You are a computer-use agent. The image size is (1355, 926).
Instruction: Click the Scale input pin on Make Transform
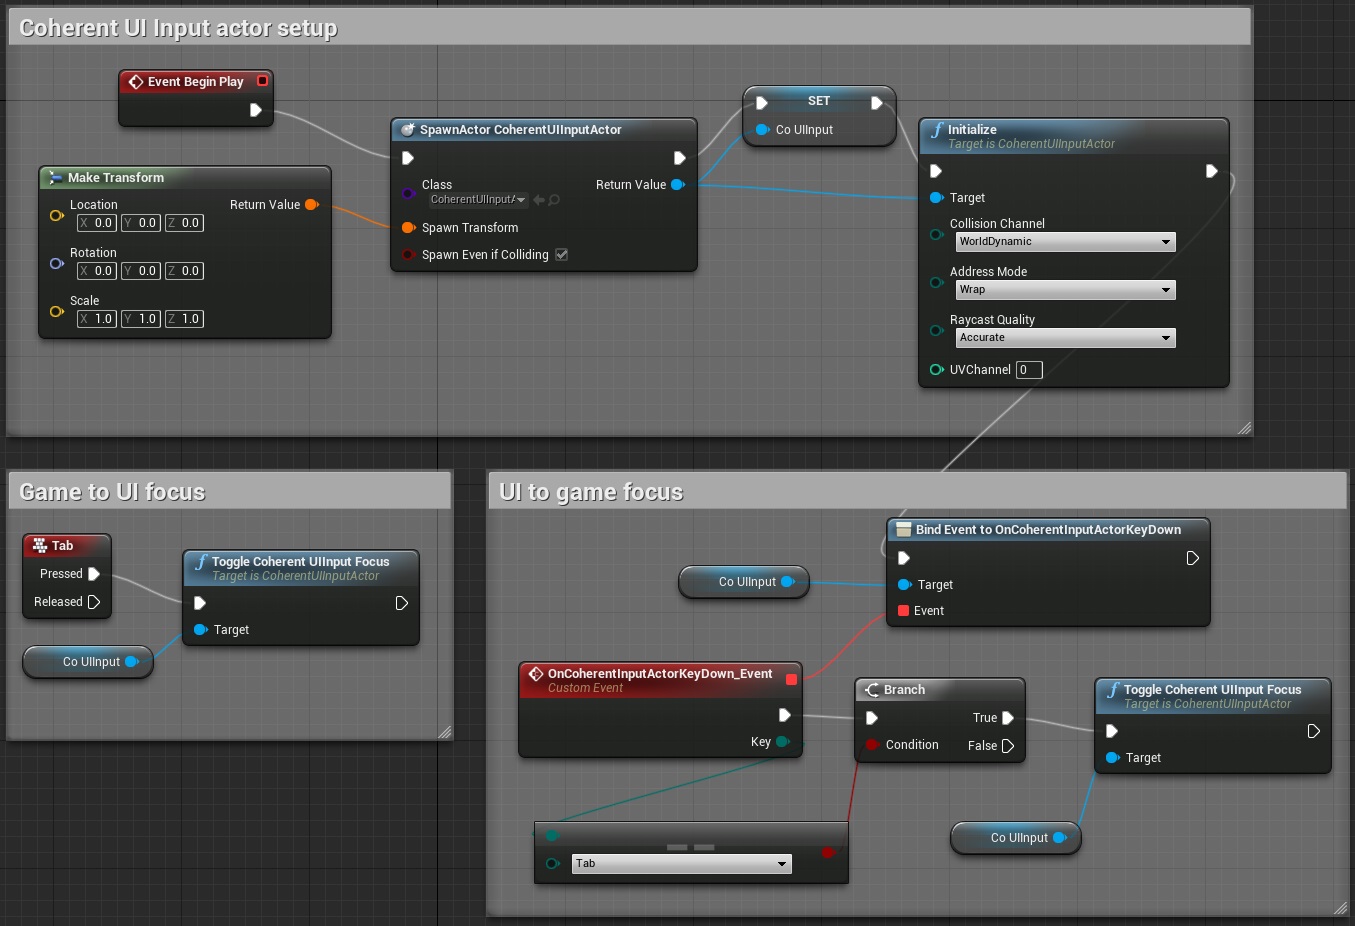click(57, 311)
